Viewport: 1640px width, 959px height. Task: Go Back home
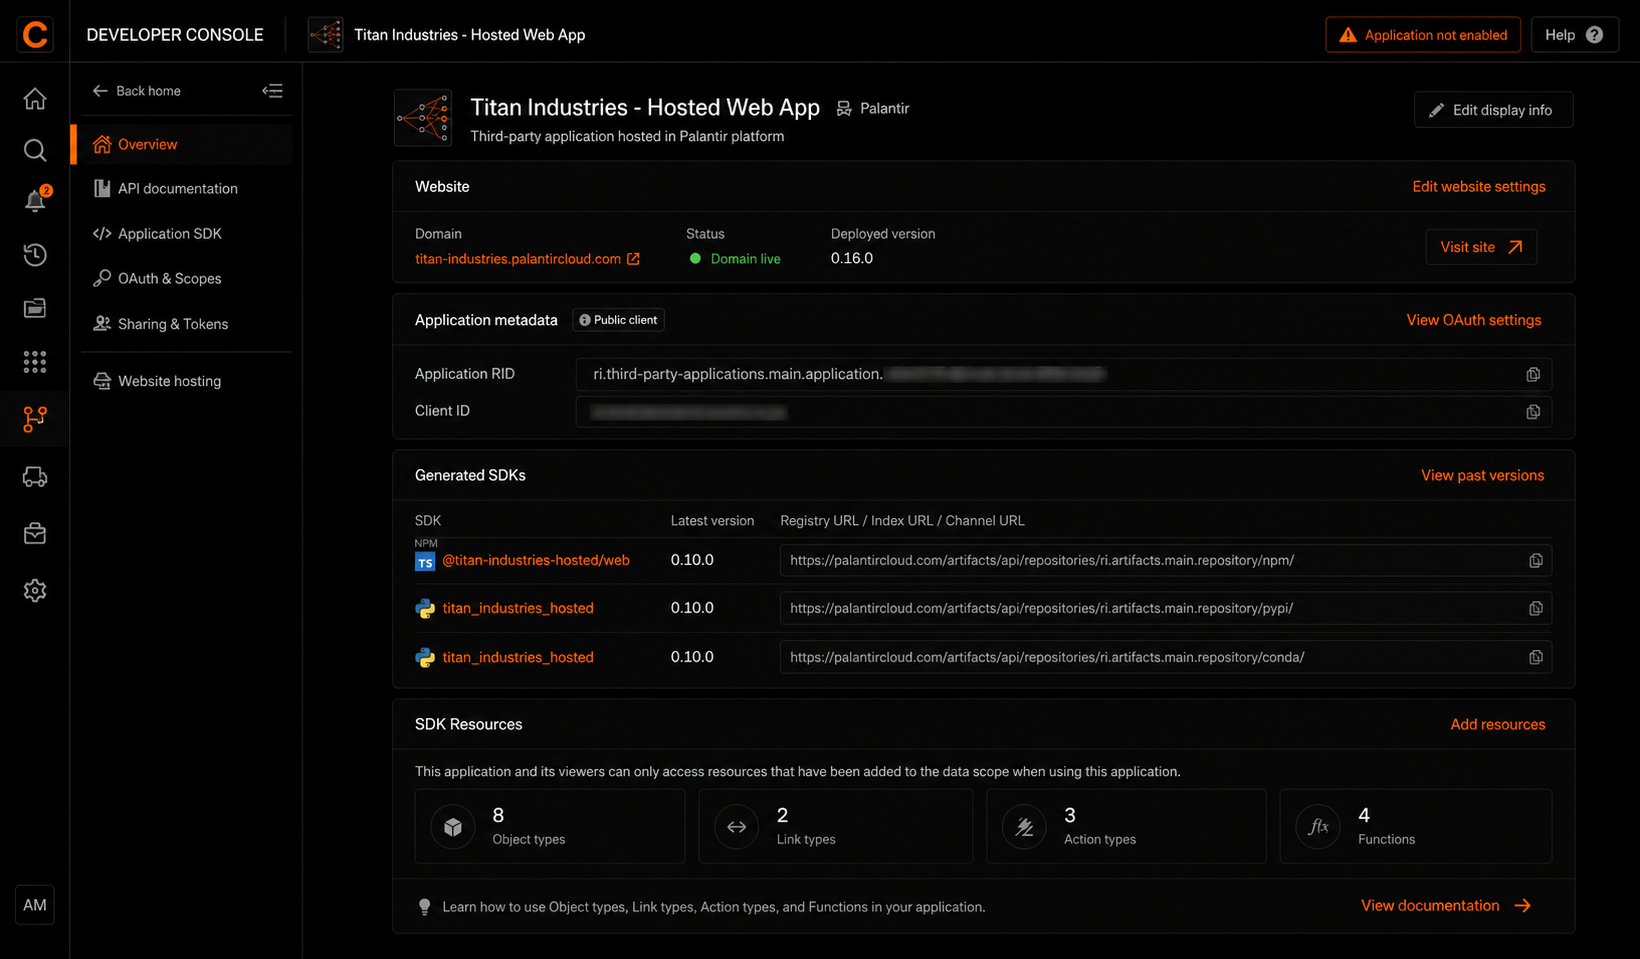(x=137, y=91)
